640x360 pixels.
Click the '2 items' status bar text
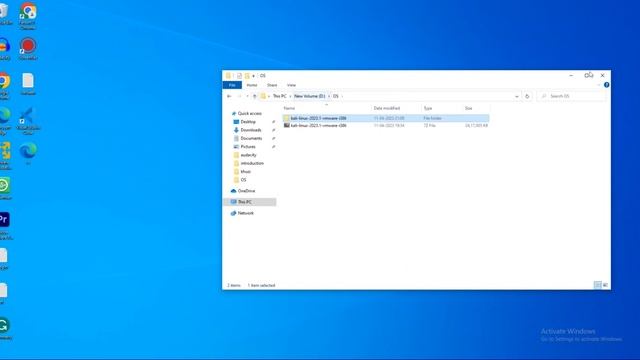(x=234, y=285)
